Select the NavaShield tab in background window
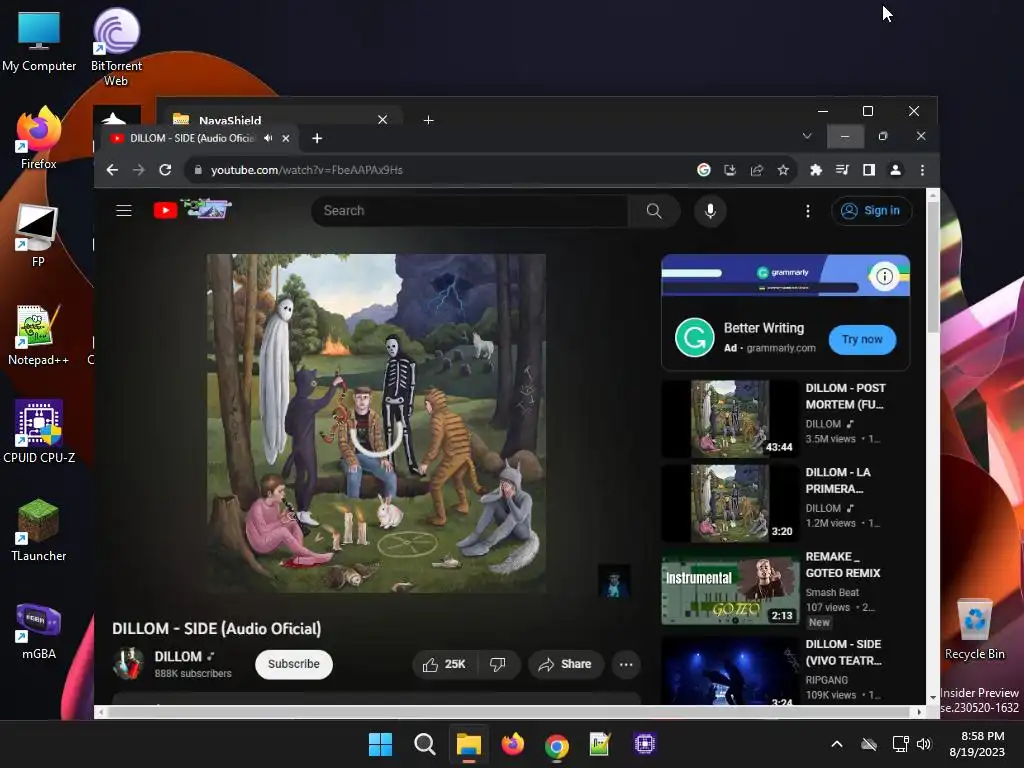 (x=230, y=120)
